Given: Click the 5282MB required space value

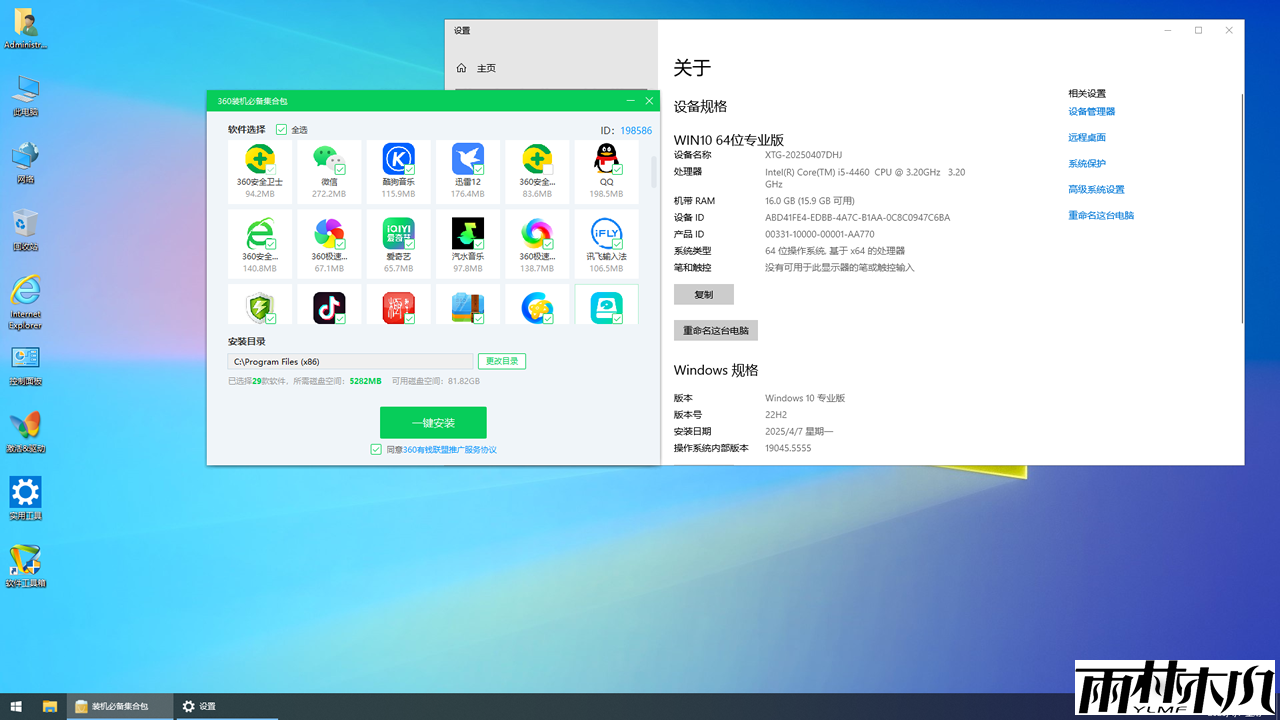Looking at the screenshot, I should click(365, 381).
